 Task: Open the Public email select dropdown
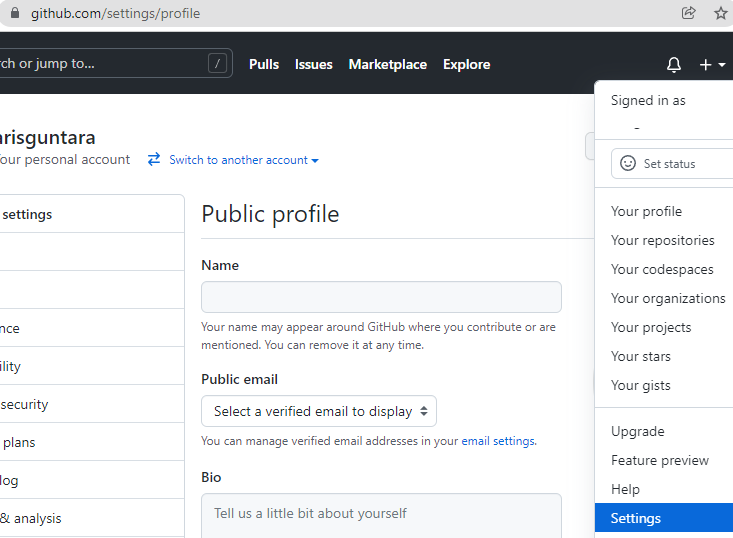pos(319,411)
